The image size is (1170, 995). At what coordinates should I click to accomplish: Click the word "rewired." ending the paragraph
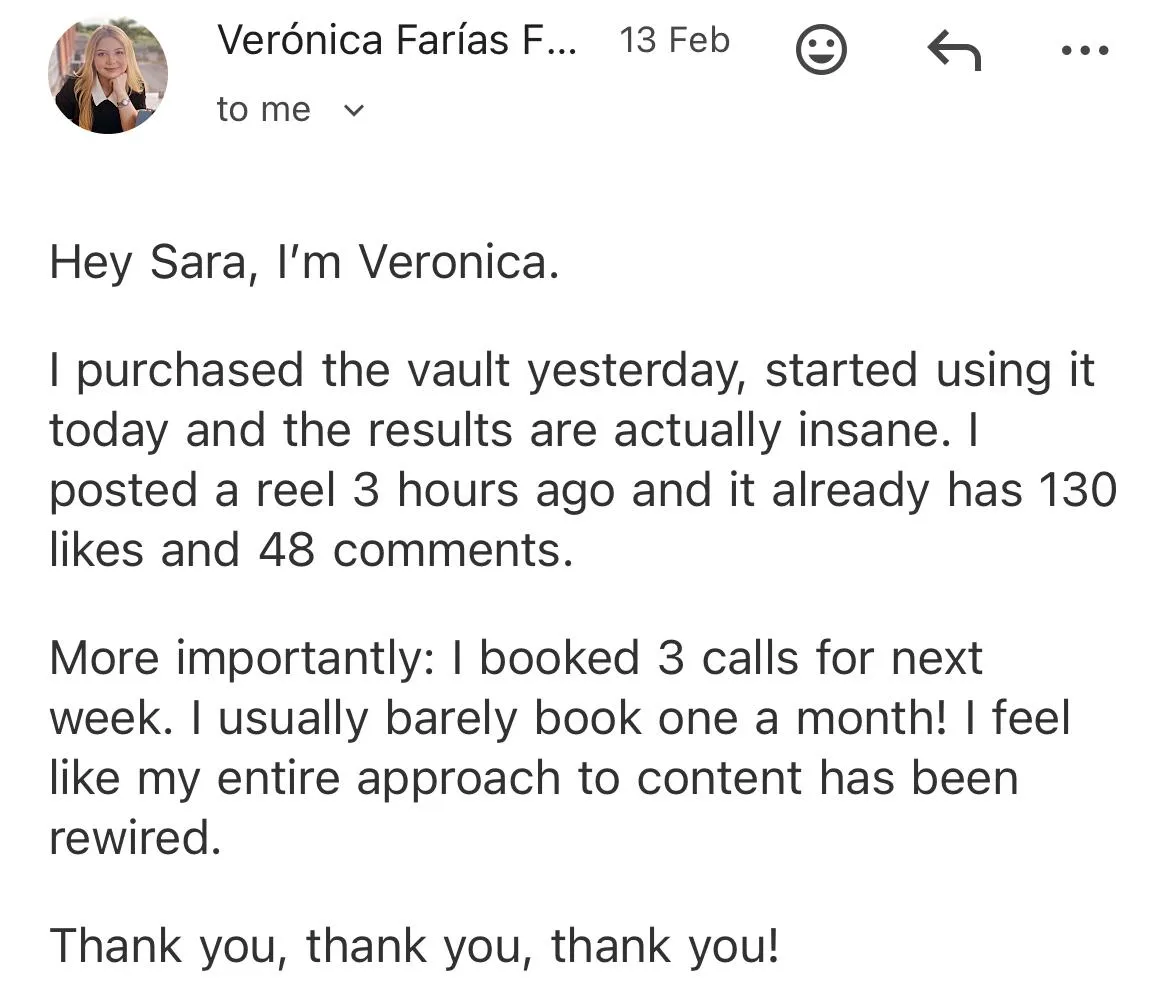134,838
